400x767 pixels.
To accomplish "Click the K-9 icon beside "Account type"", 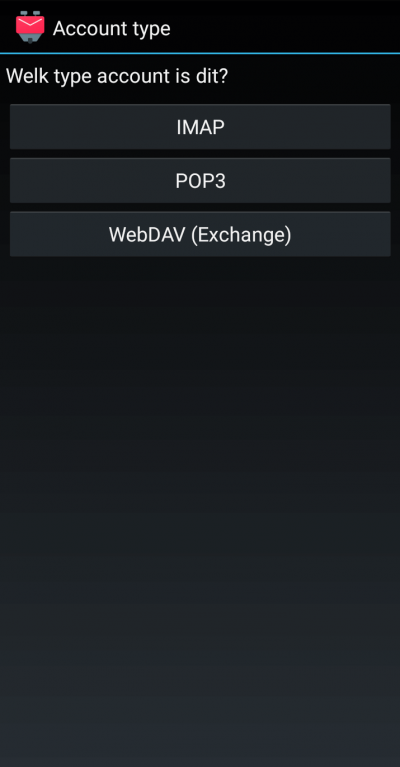I will click(30, 27).
